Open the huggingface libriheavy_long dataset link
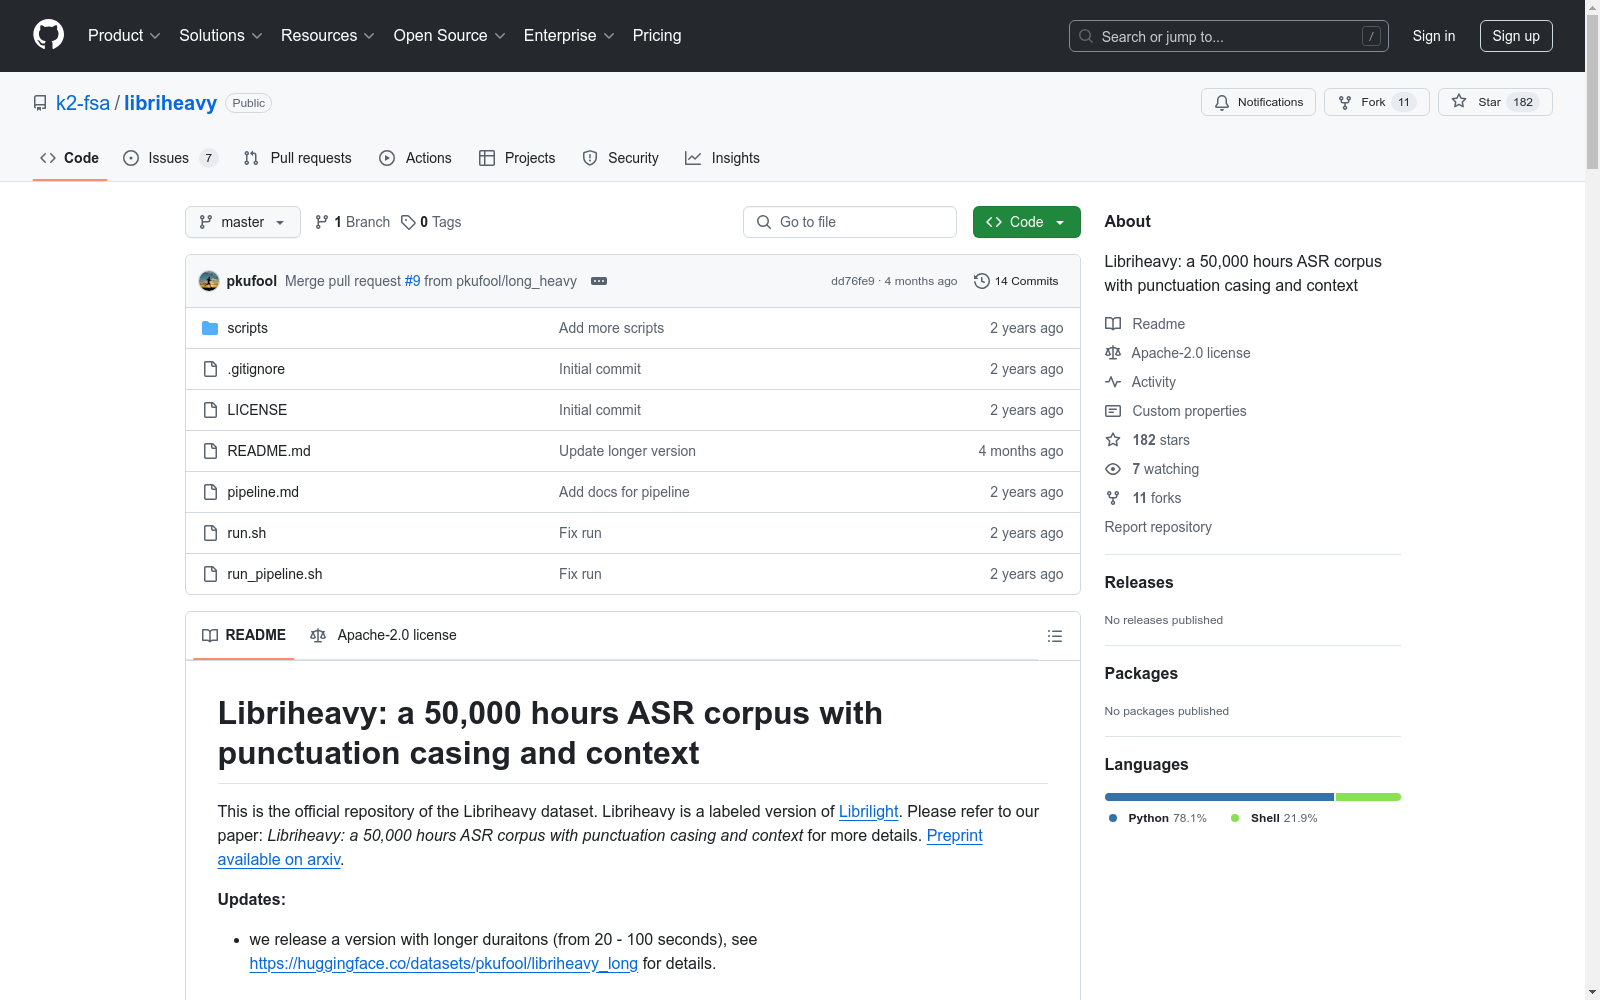The width and height of the screenshot is (1600, 1000). point(443,964)
